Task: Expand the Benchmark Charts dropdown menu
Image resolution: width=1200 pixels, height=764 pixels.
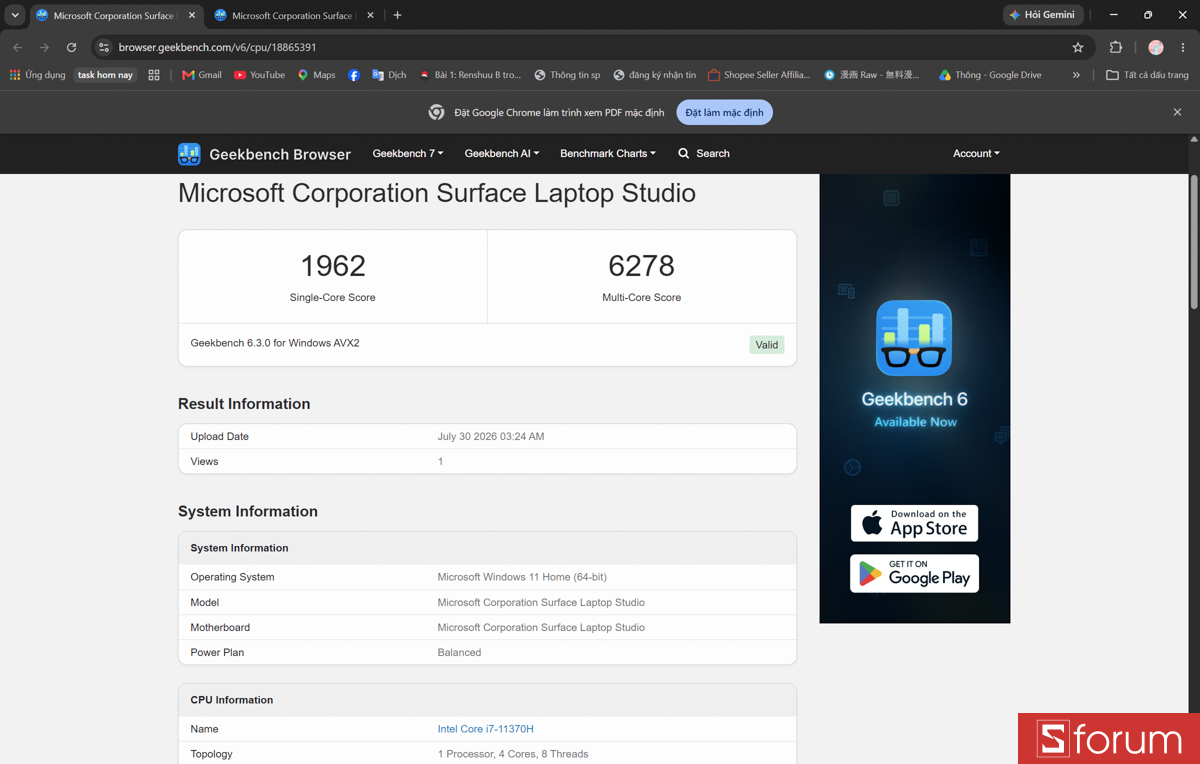Action: click(x=608, y=154)
